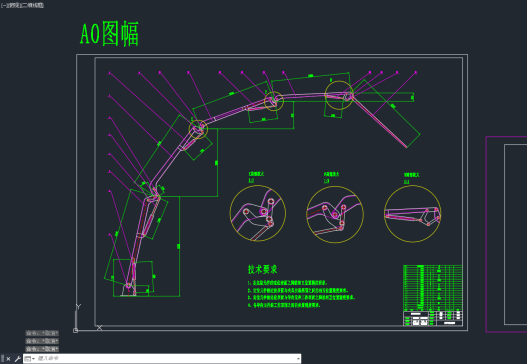Screen dimensions: 527x364
Task: Select the 技术要求 heading text
Action: 262,269
